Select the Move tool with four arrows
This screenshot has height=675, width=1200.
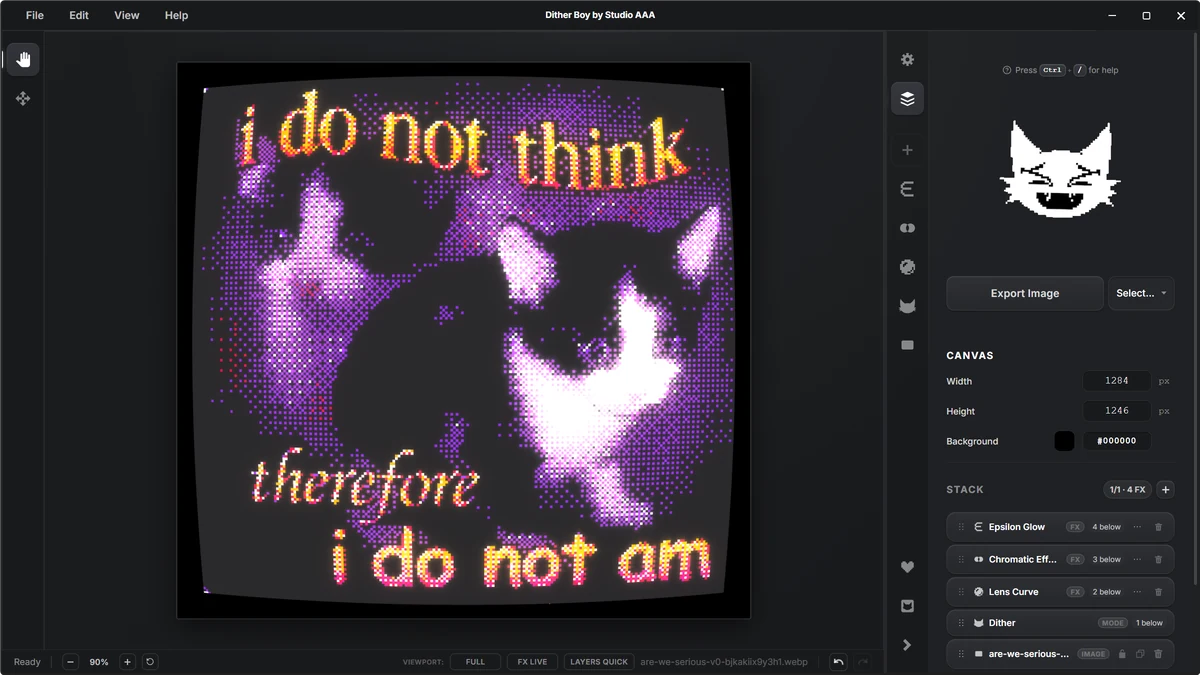coord(23,98)
